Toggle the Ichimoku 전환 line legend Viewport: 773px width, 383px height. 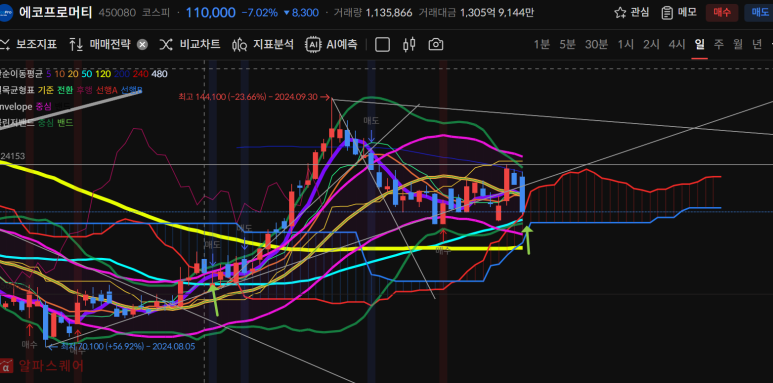point(65,90)
